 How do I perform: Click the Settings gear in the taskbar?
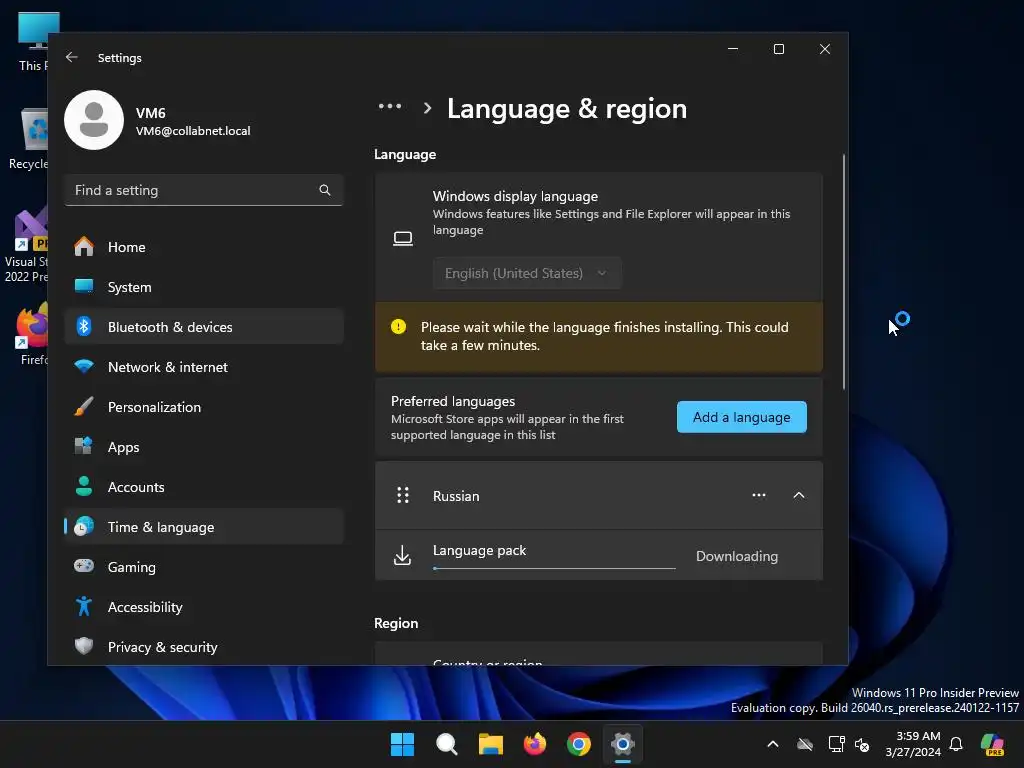click(623, 744)
